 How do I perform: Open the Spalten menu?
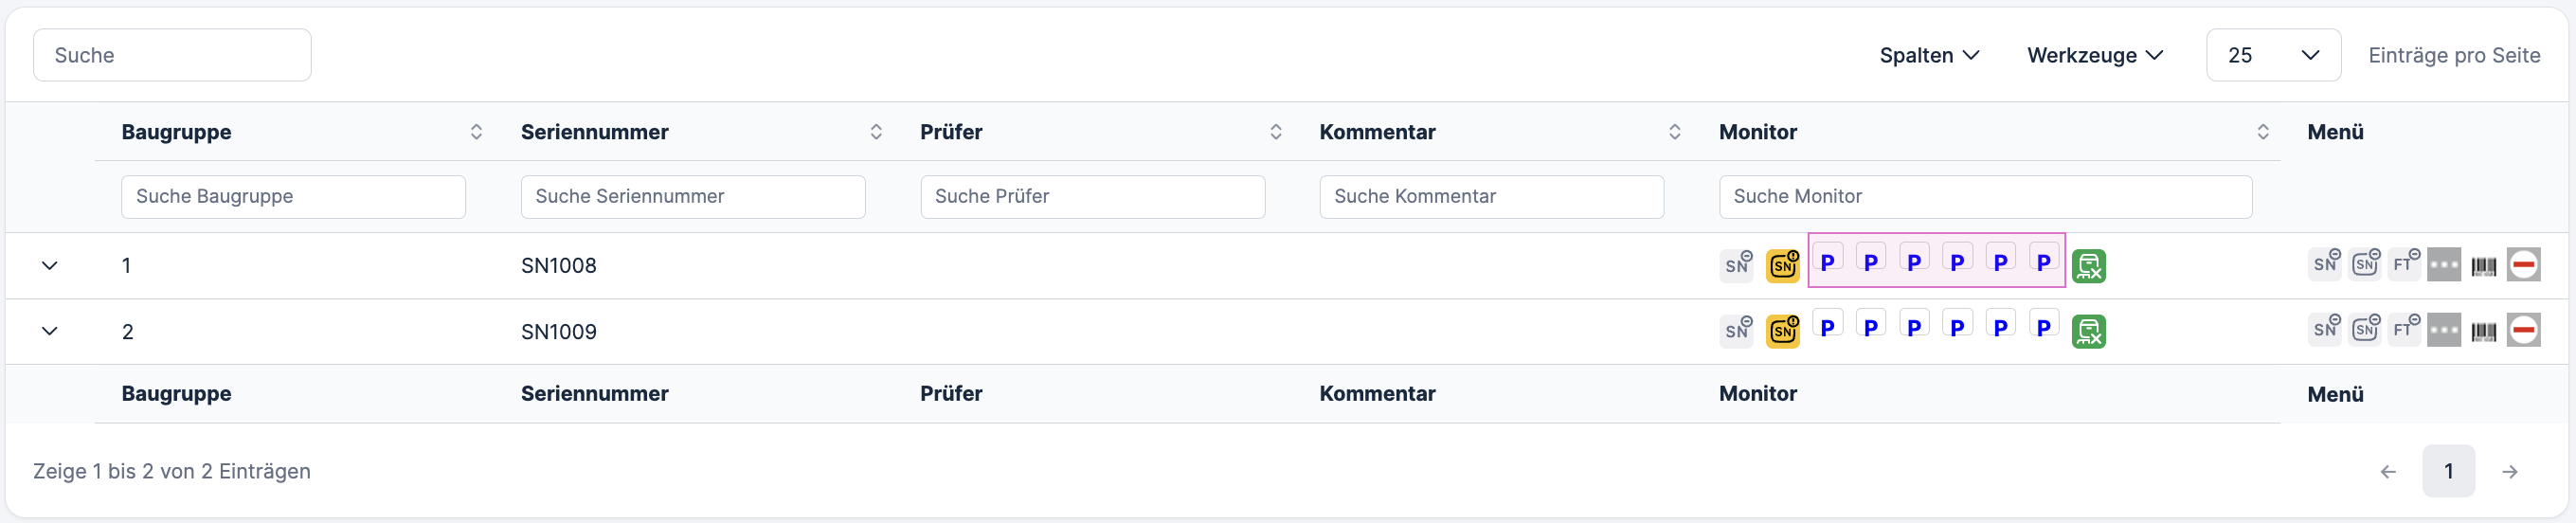[1928, 55]
